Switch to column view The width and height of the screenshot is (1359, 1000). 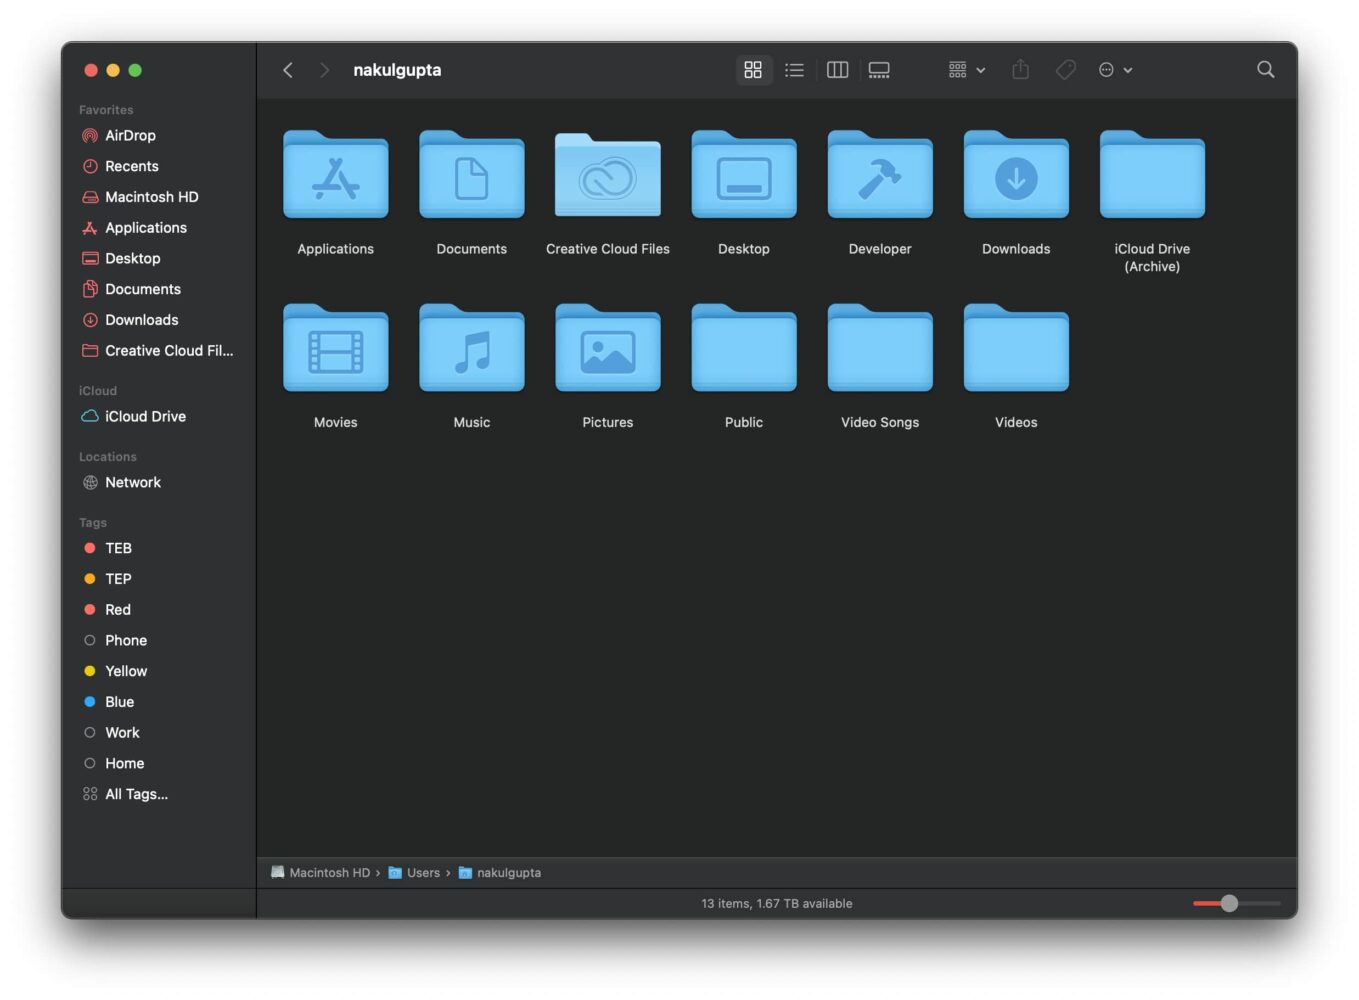[837, 70]
